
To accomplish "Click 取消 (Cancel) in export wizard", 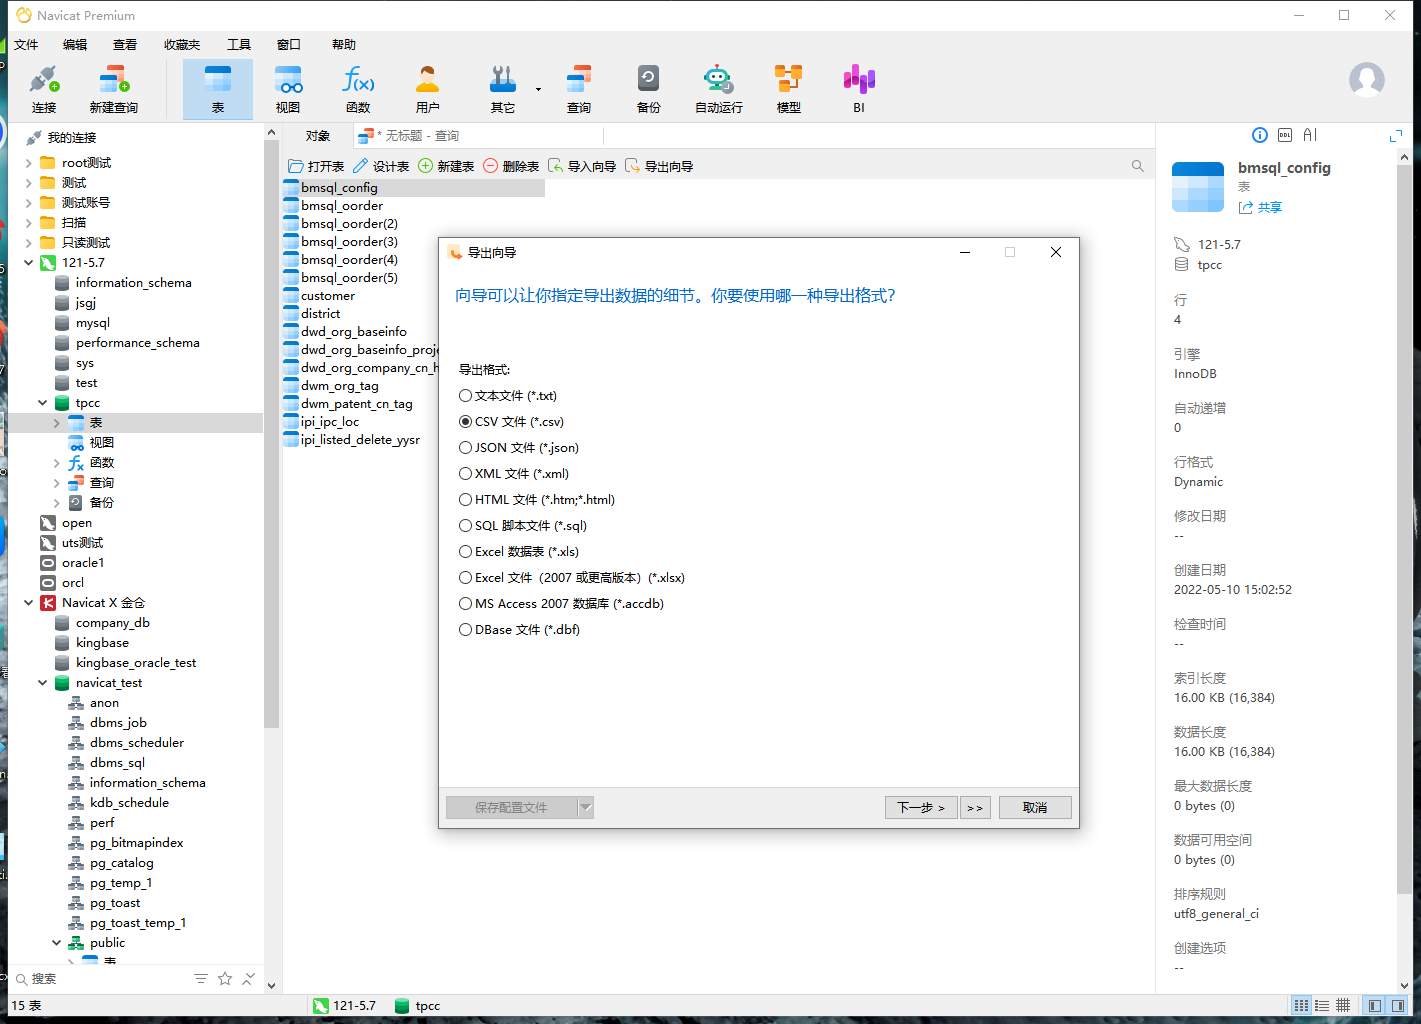I will tap(1035, 807).
